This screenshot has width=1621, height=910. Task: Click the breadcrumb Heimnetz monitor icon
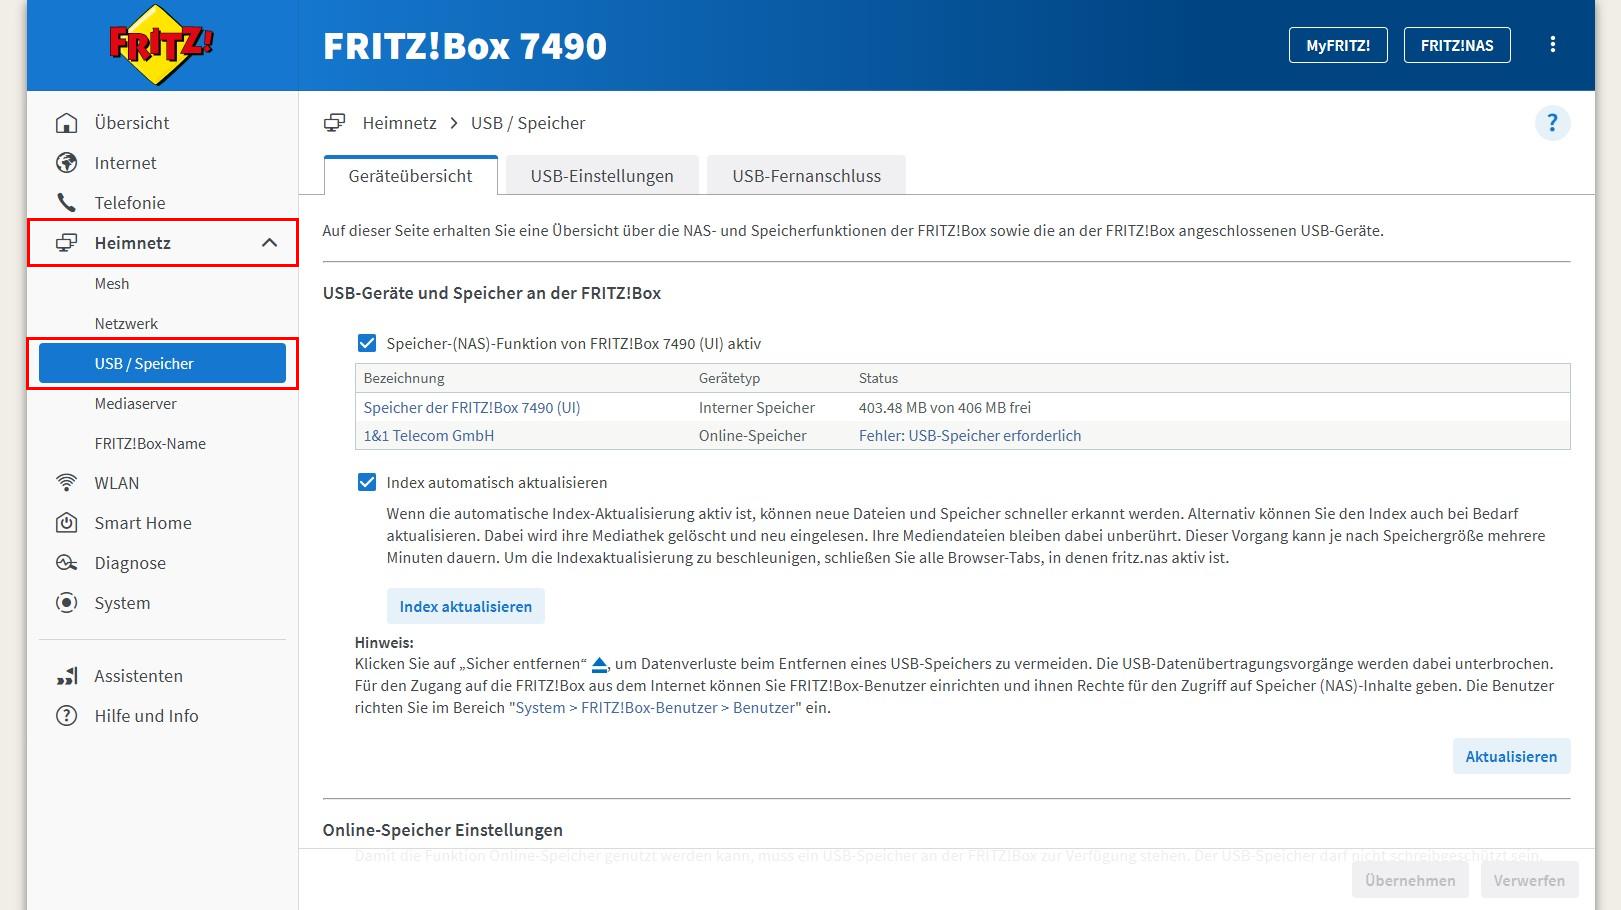point(335,123)
